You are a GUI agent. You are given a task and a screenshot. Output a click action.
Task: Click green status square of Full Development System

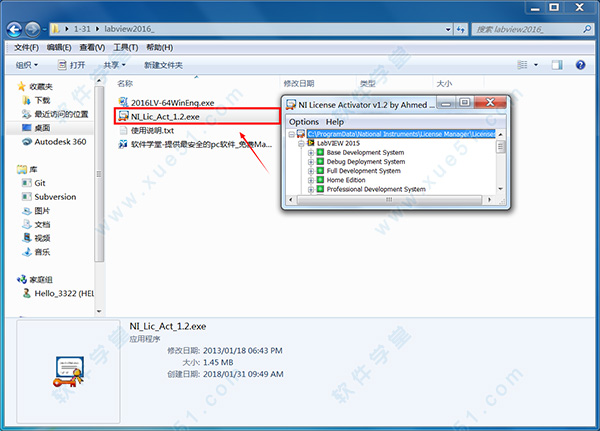pyautogui.click(x=320, y=171)
